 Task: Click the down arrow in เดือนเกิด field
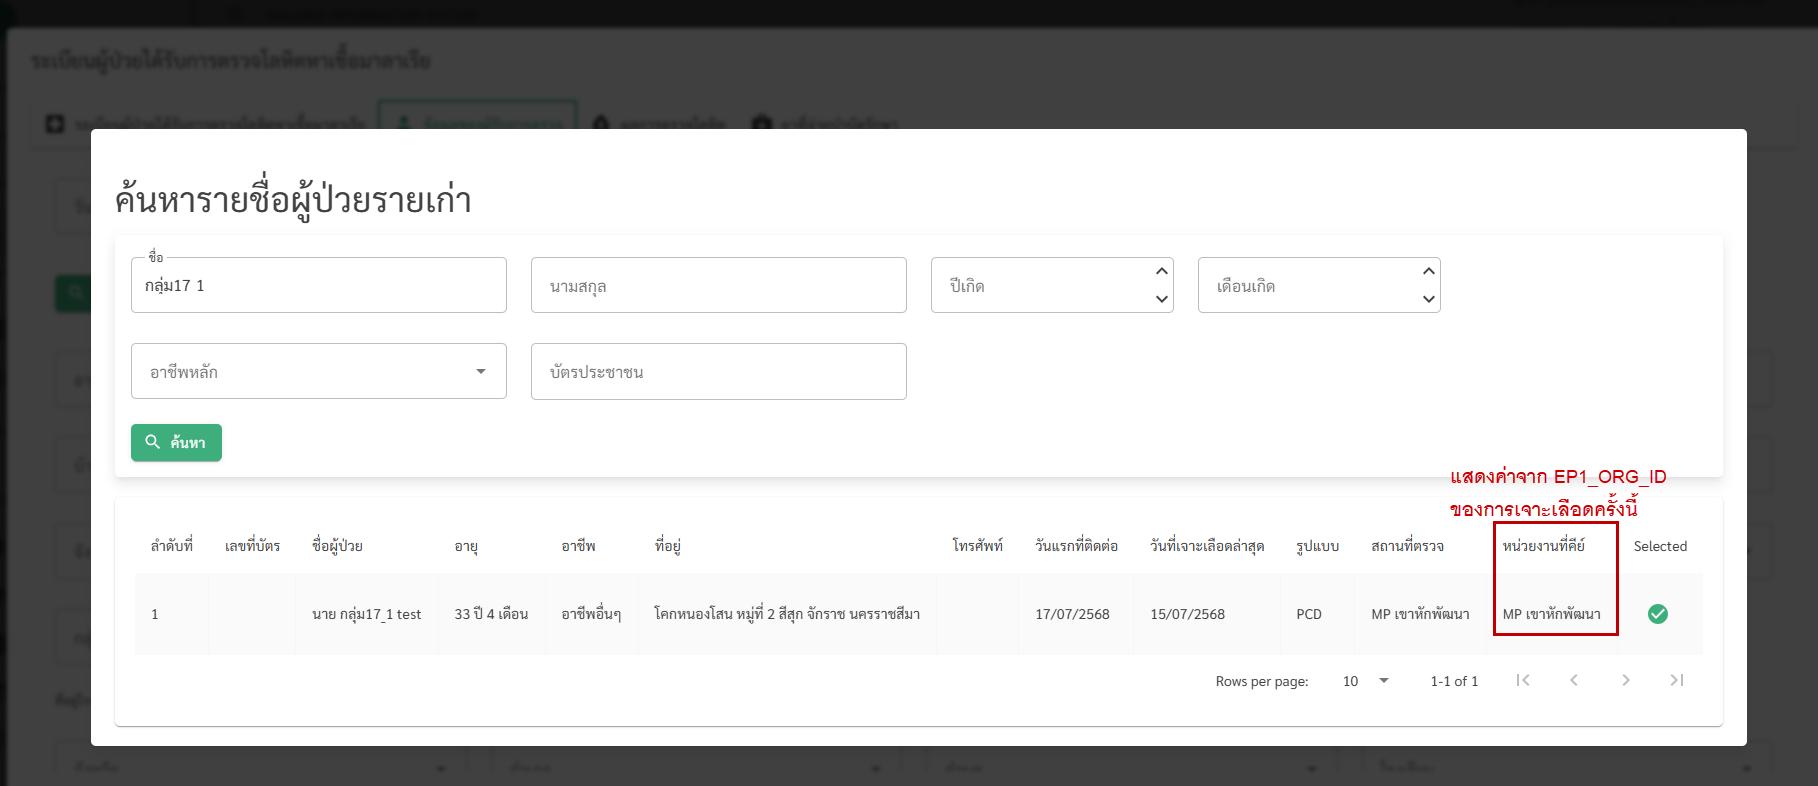[x=1428, y=299]
